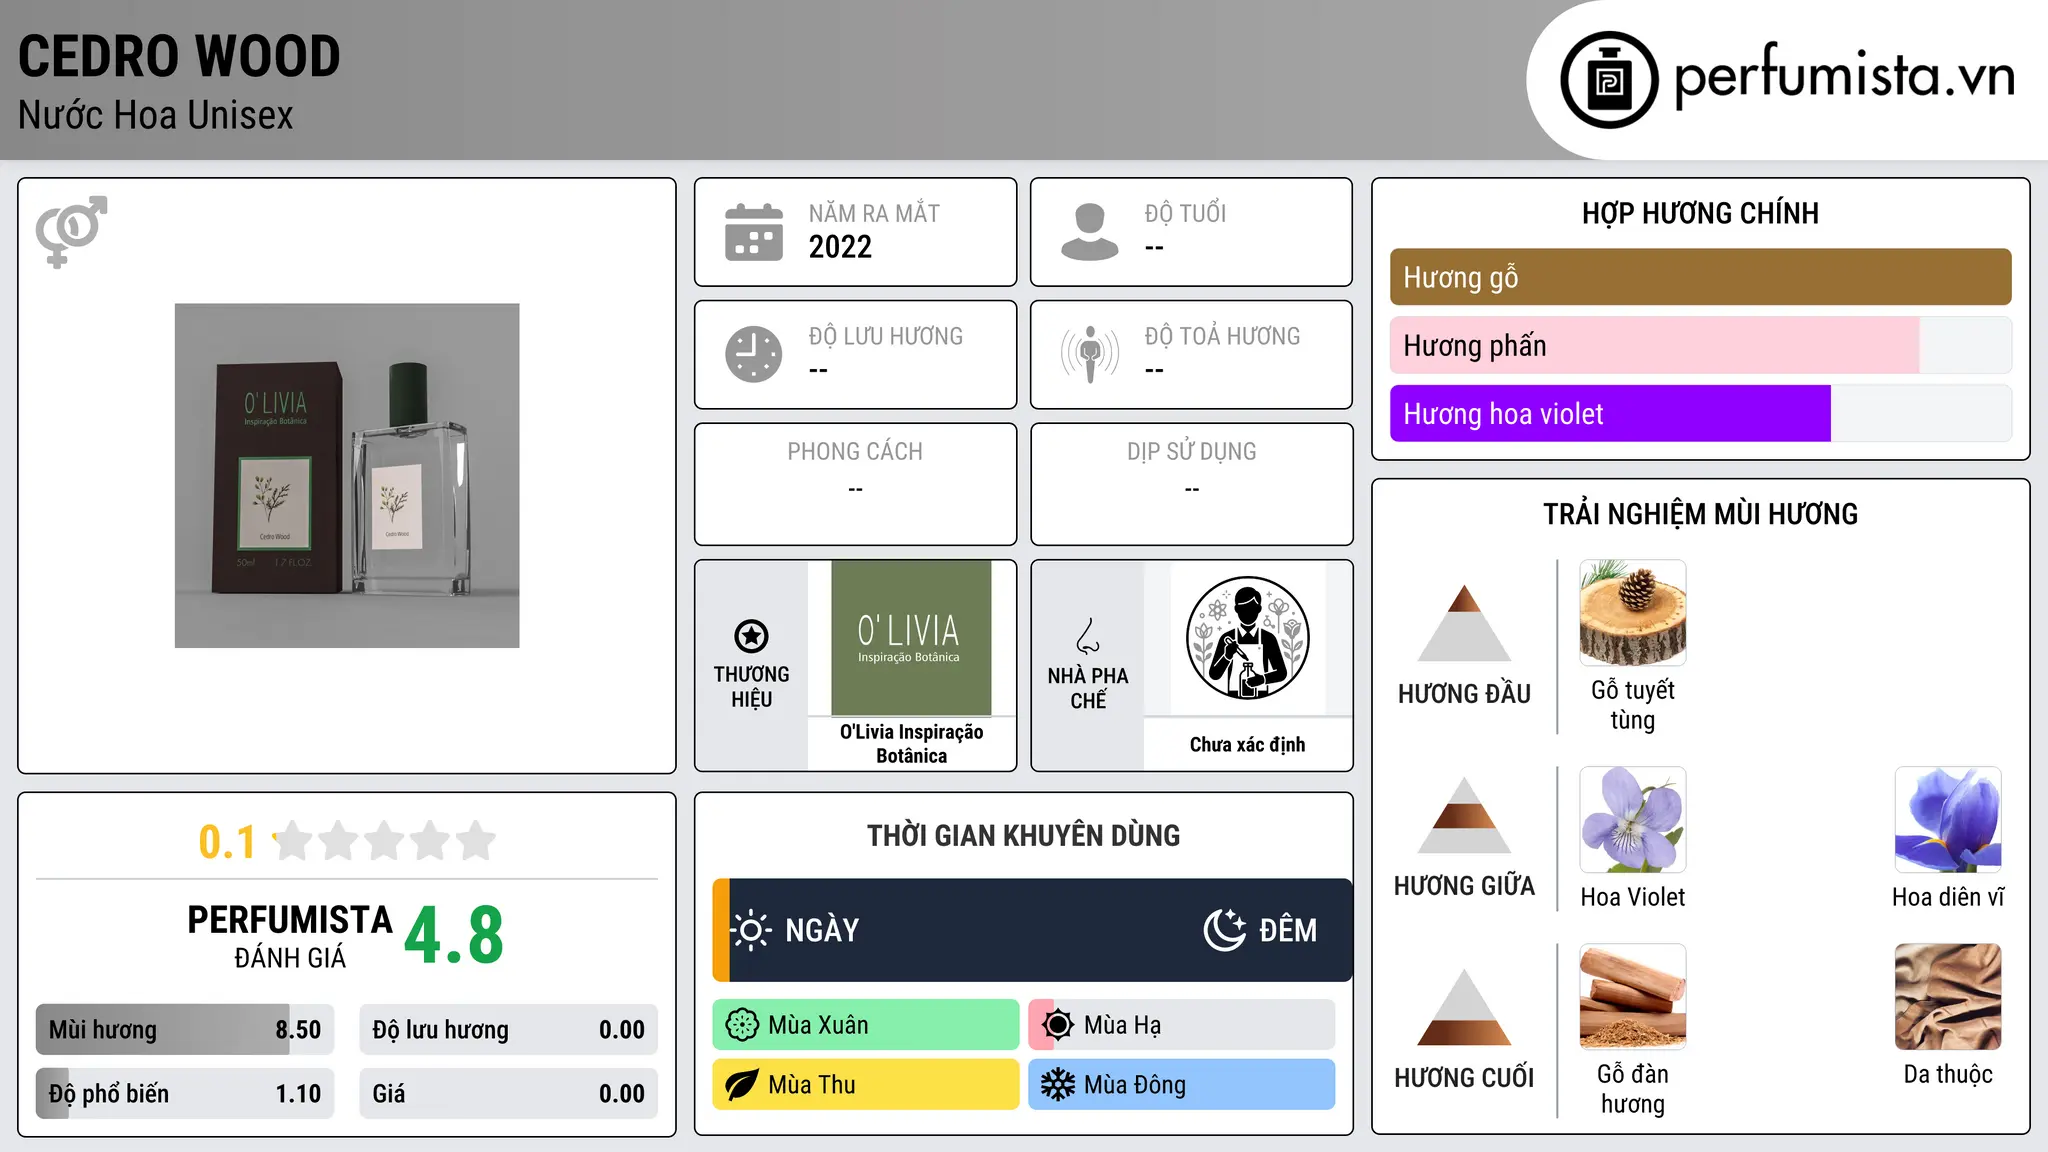Click the Hương giữa pyramid icon
Image resolution: width=2048 pixels, height=1152 pixels.
point(1464,815)
